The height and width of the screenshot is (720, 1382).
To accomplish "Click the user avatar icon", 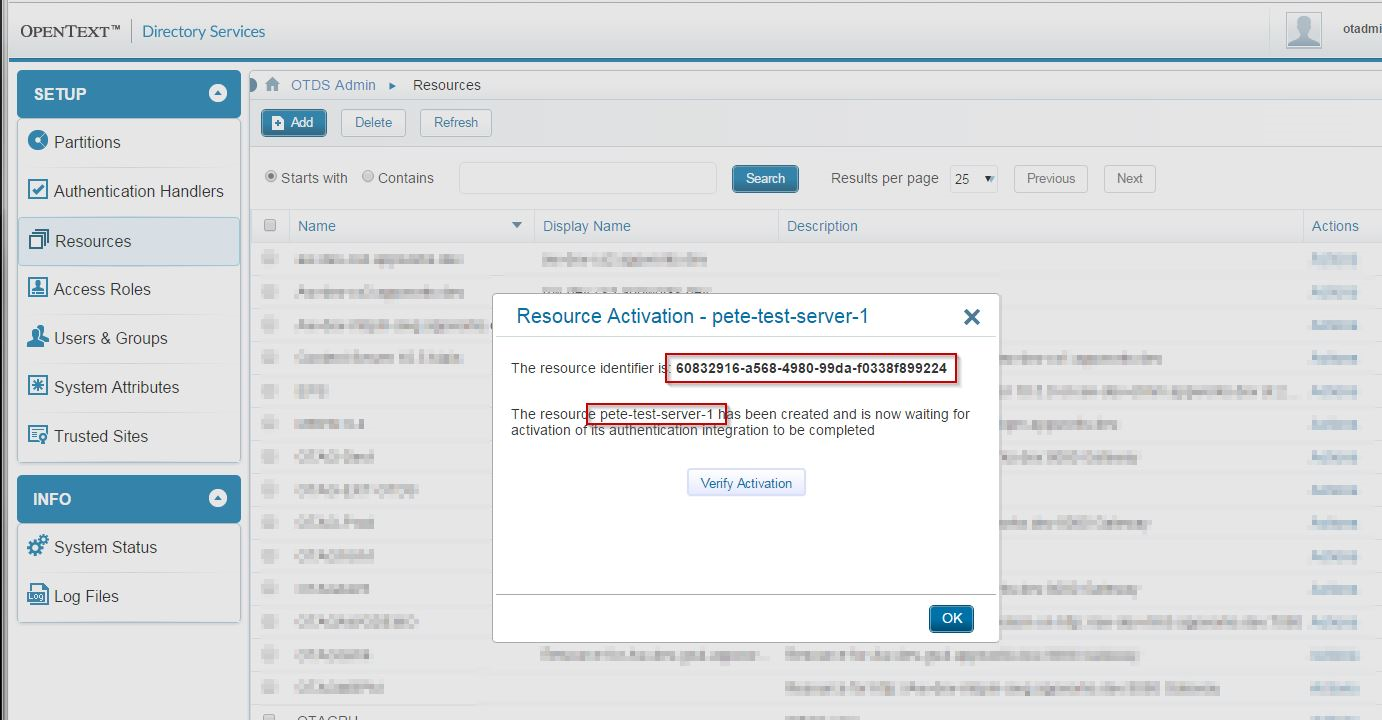I will coord(1304,30).
